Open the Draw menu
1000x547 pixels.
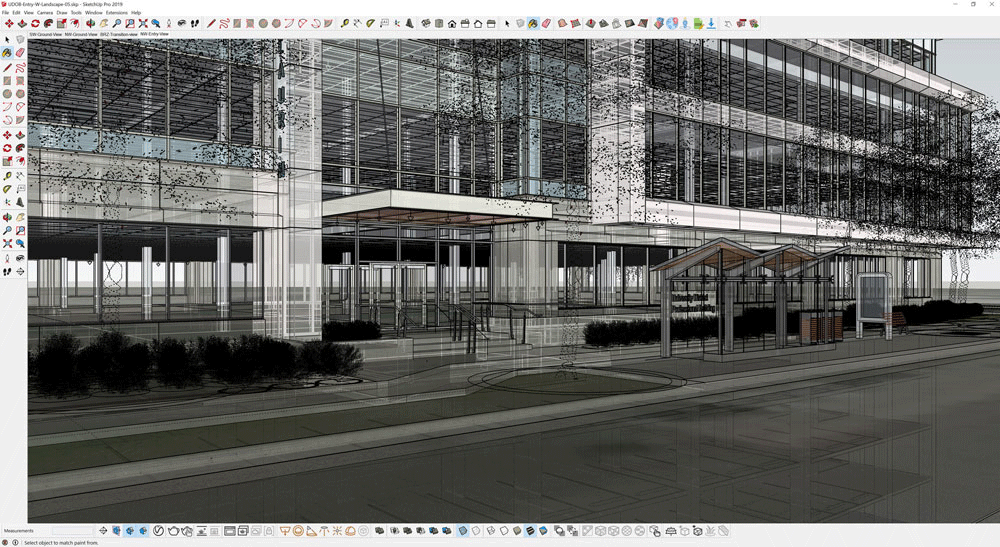point(62,12)
